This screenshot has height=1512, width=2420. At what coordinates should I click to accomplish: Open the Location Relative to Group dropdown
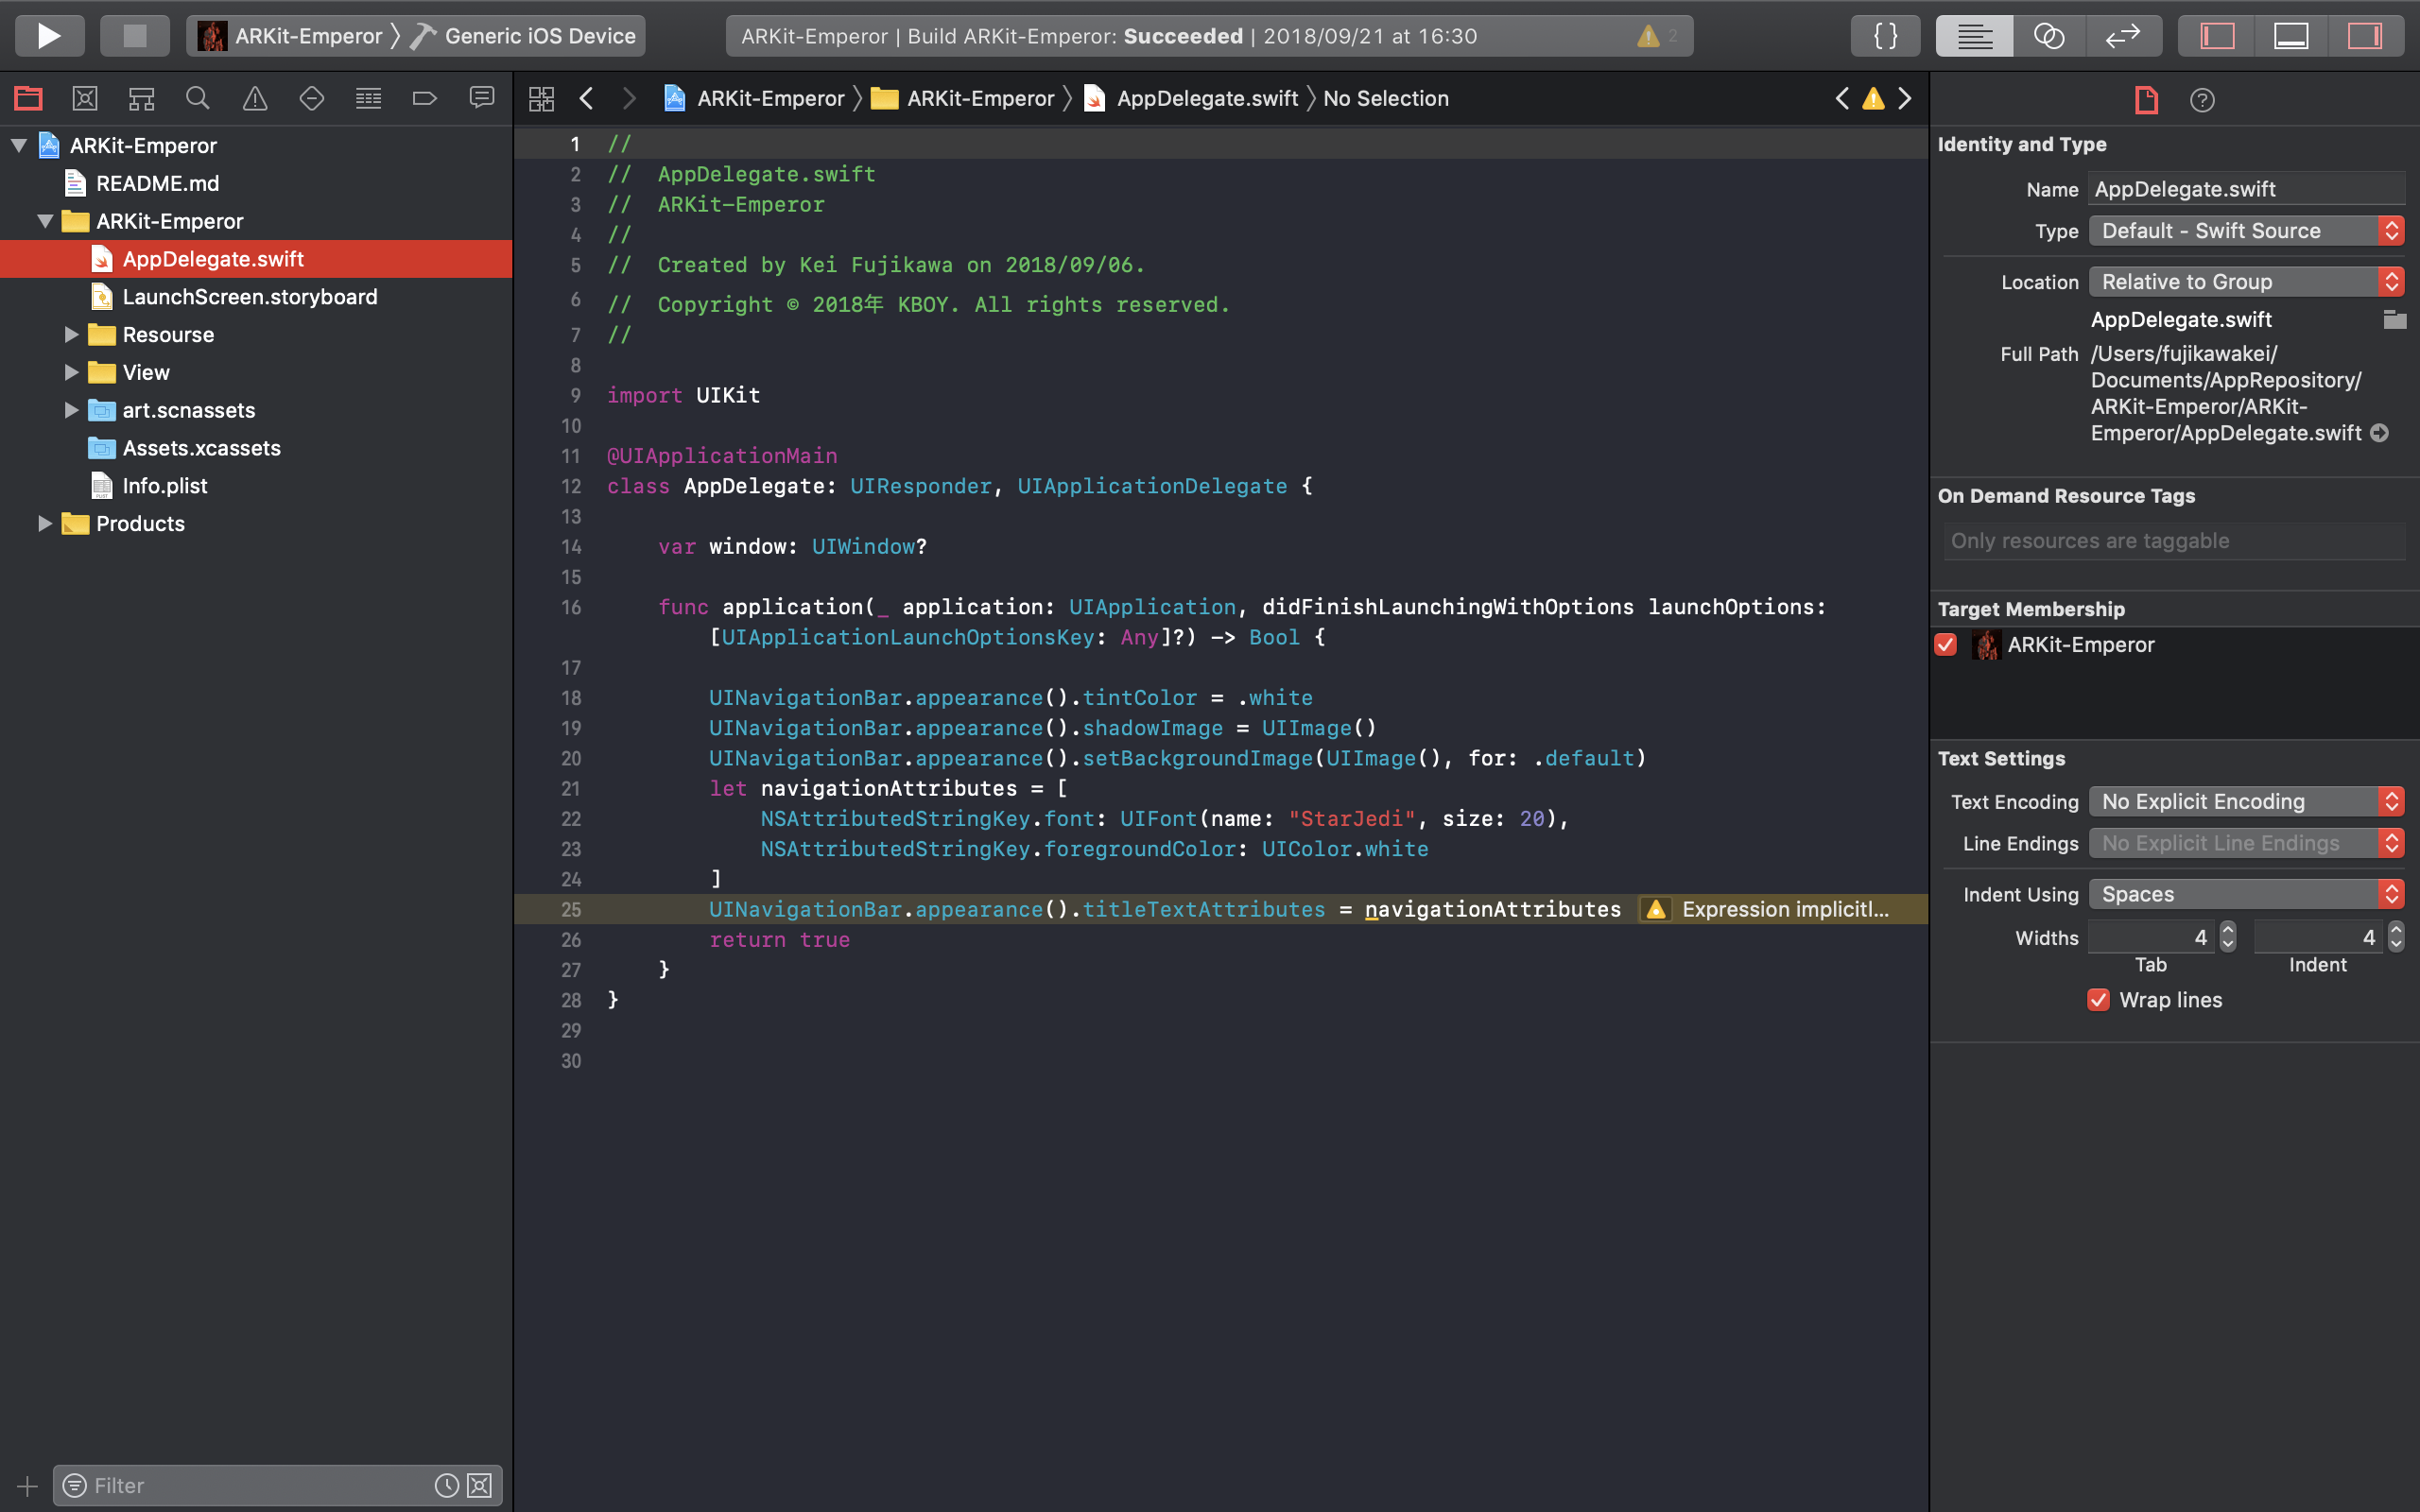pos(2246,282)
